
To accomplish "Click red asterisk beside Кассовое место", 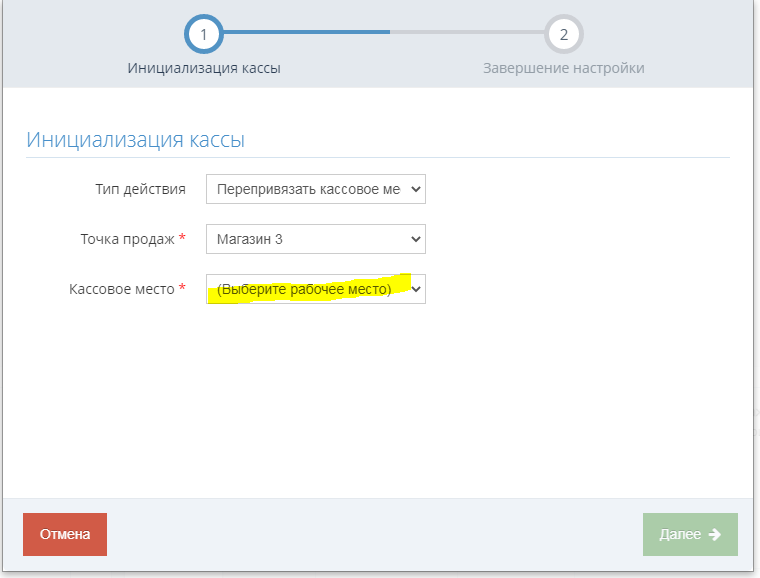I will coord(182,287).
